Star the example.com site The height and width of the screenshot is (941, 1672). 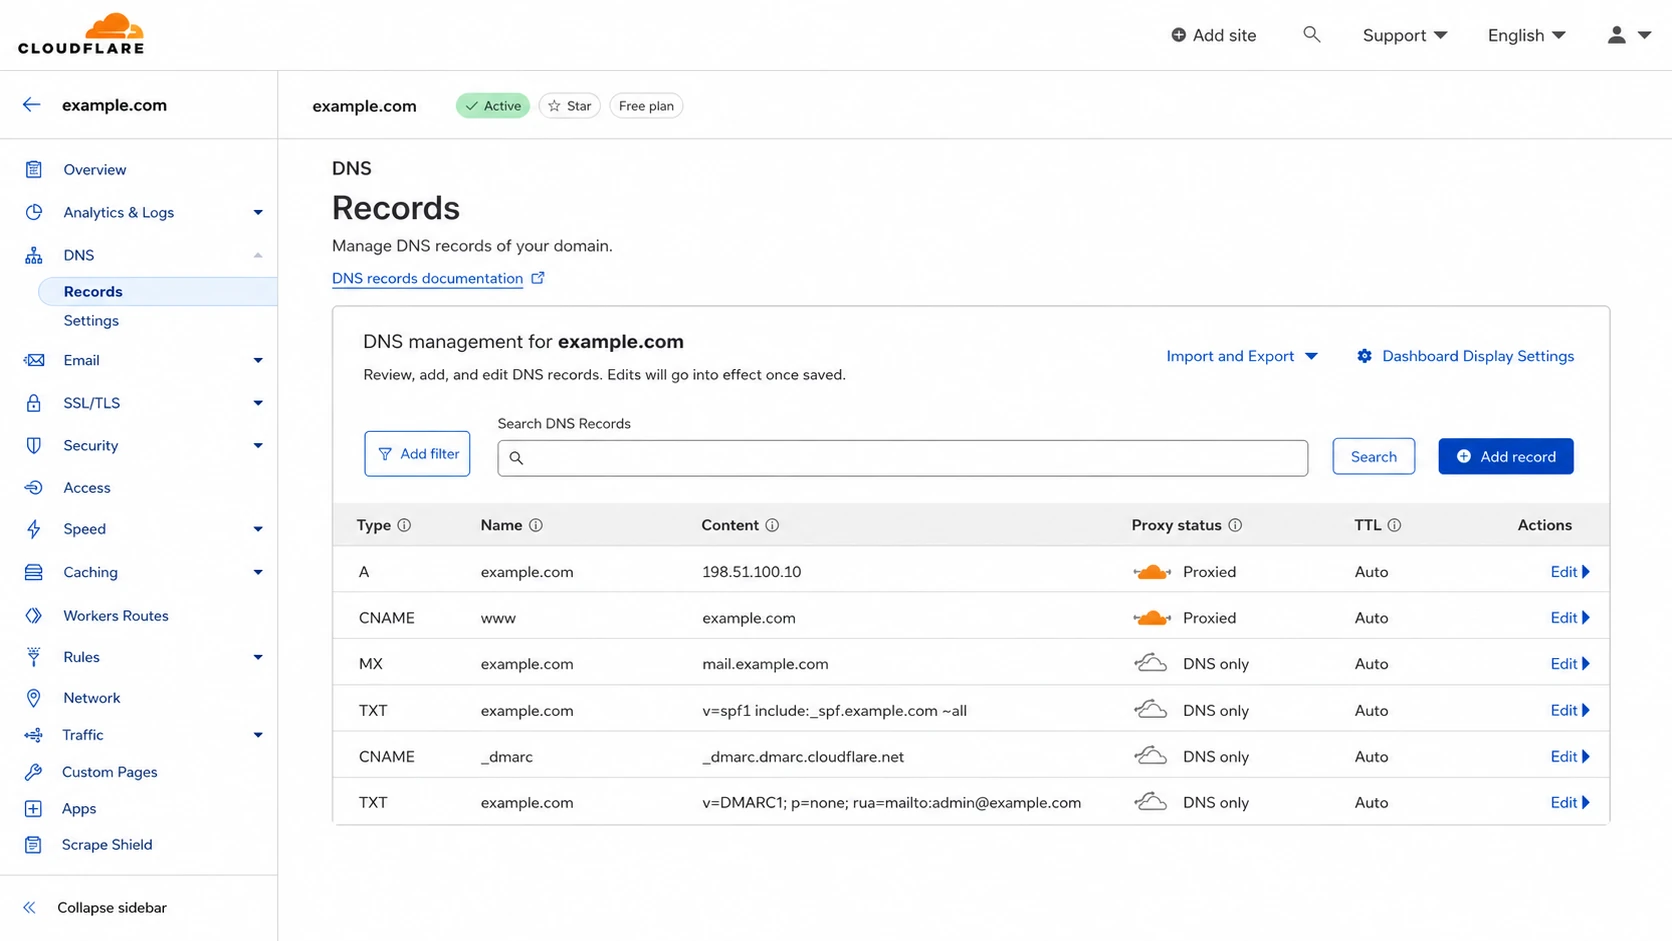[569, 106]
